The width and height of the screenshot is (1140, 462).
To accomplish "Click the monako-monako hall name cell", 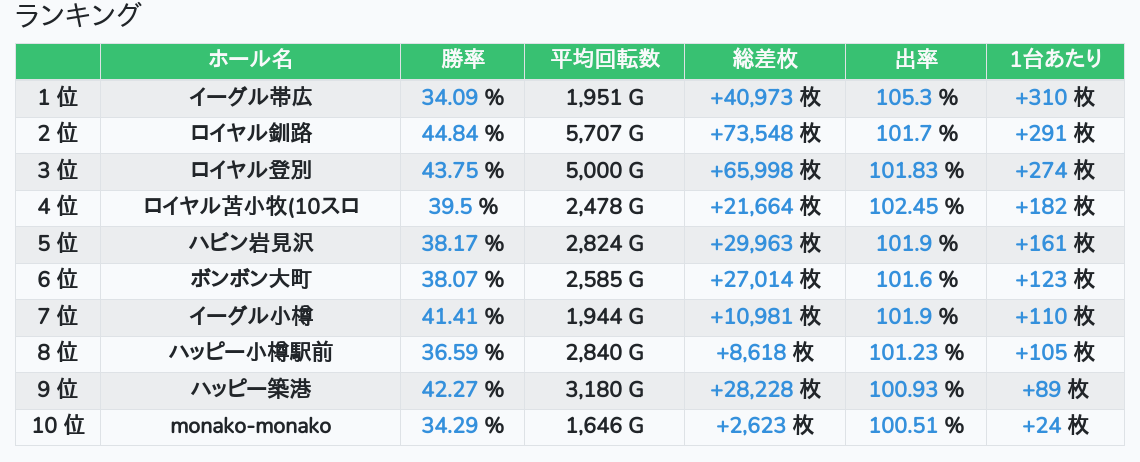I will pyautogui.click(x=250, y=426).
